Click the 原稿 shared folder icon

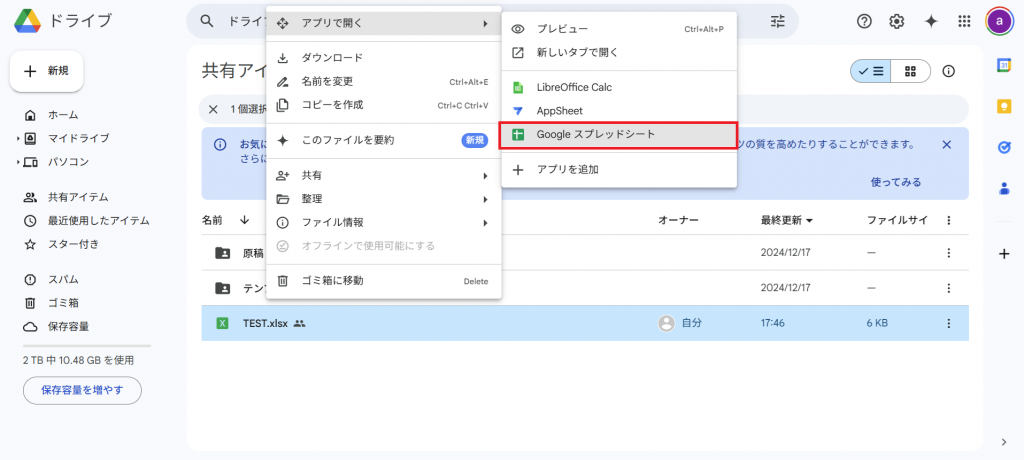click(x=223, y=253)
